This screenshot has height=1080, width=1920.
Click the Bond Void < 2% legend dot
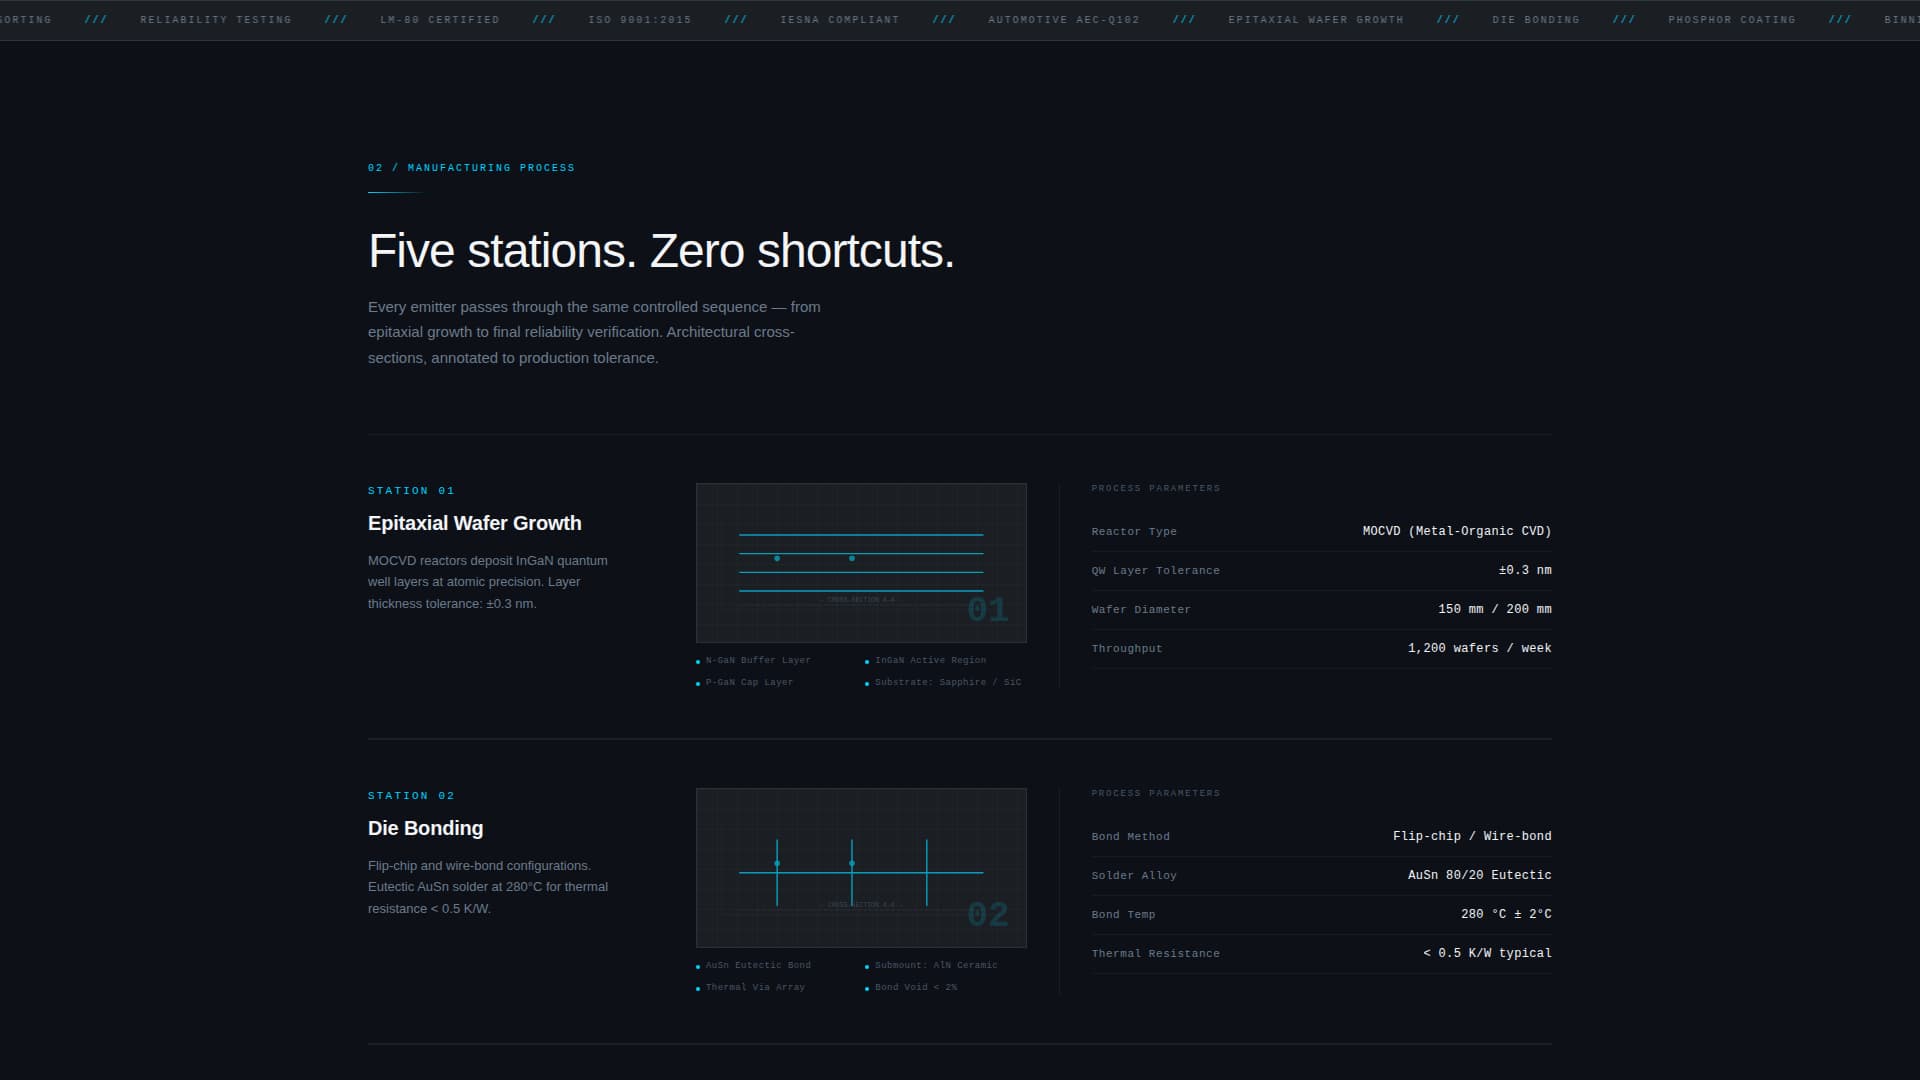pos(867,987)
